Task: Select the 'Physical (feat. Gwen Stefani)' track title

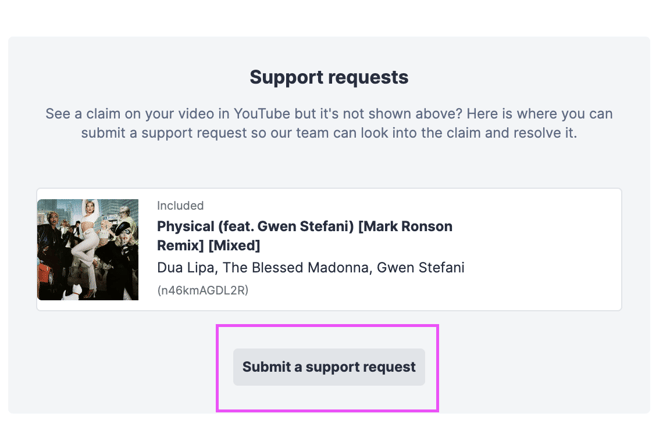Action: 304,235
